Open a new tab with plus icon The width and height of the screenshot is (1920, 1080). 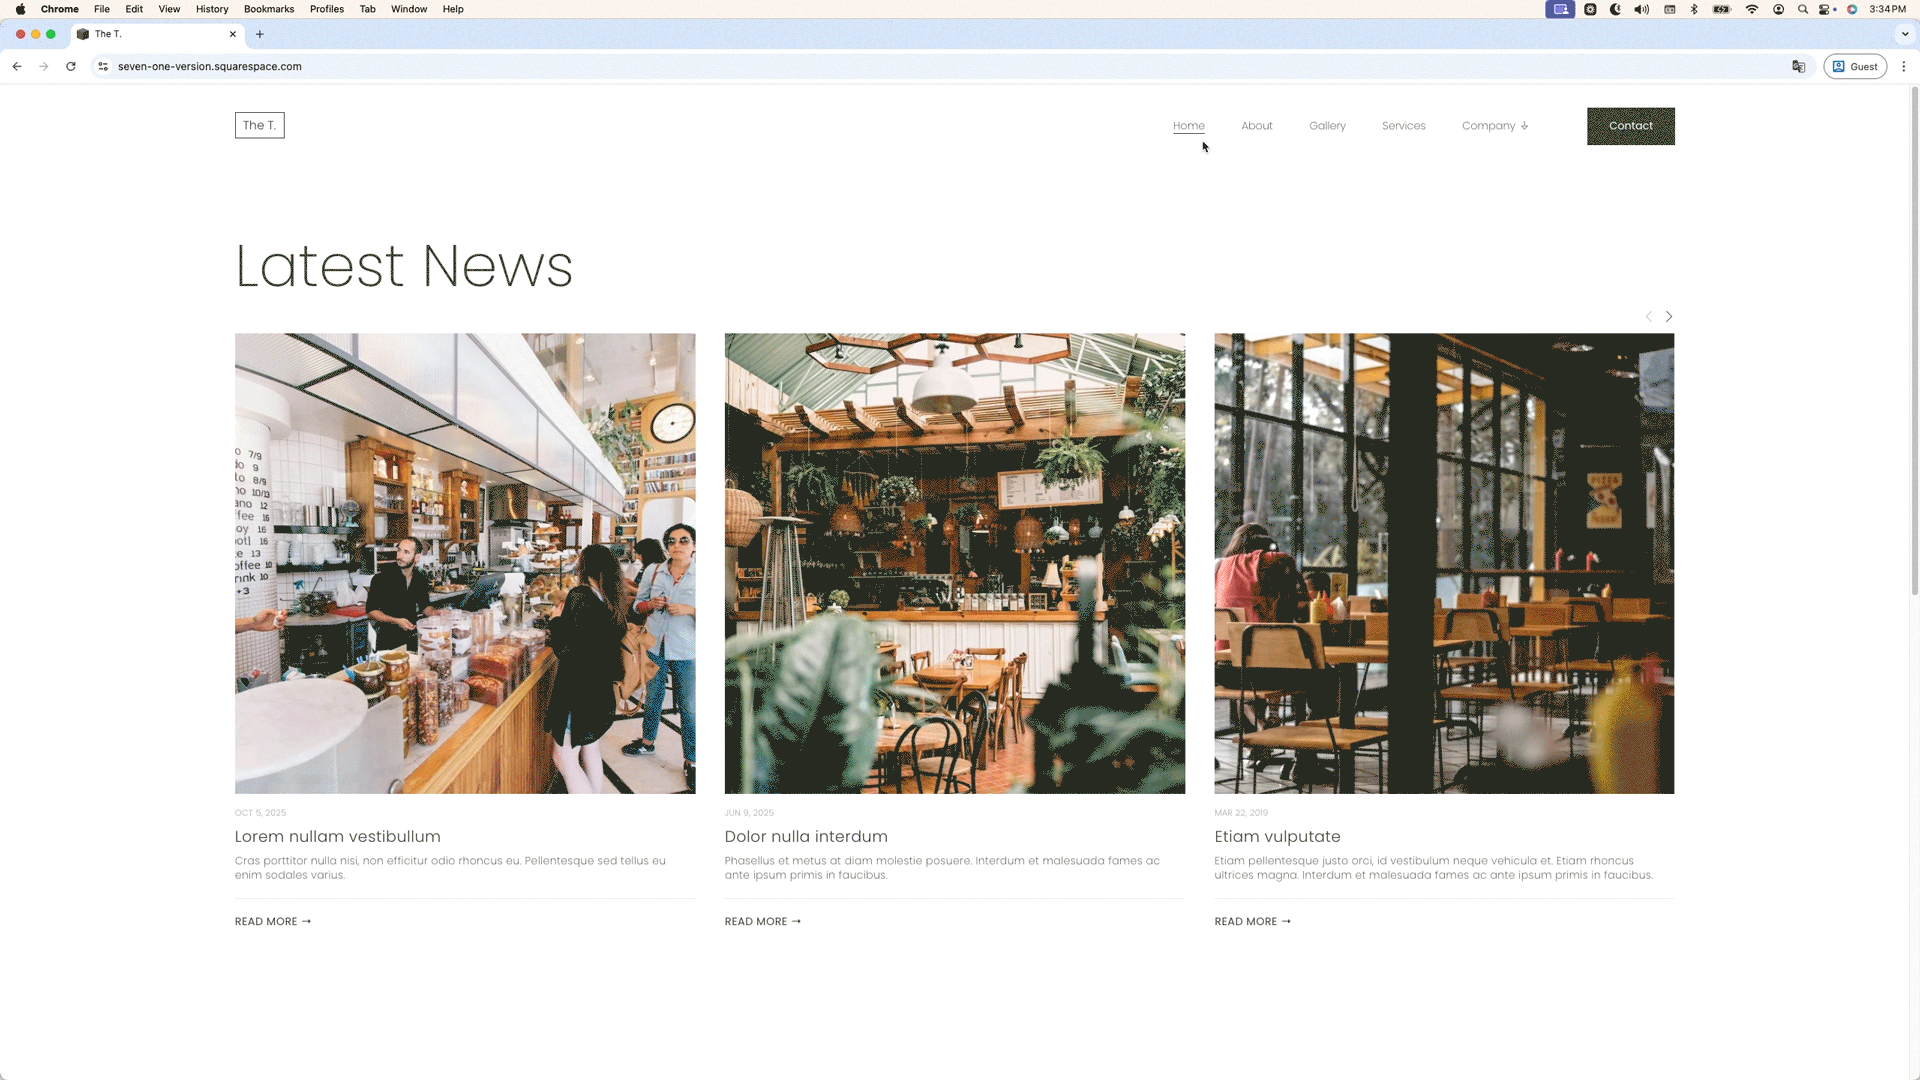260,34
